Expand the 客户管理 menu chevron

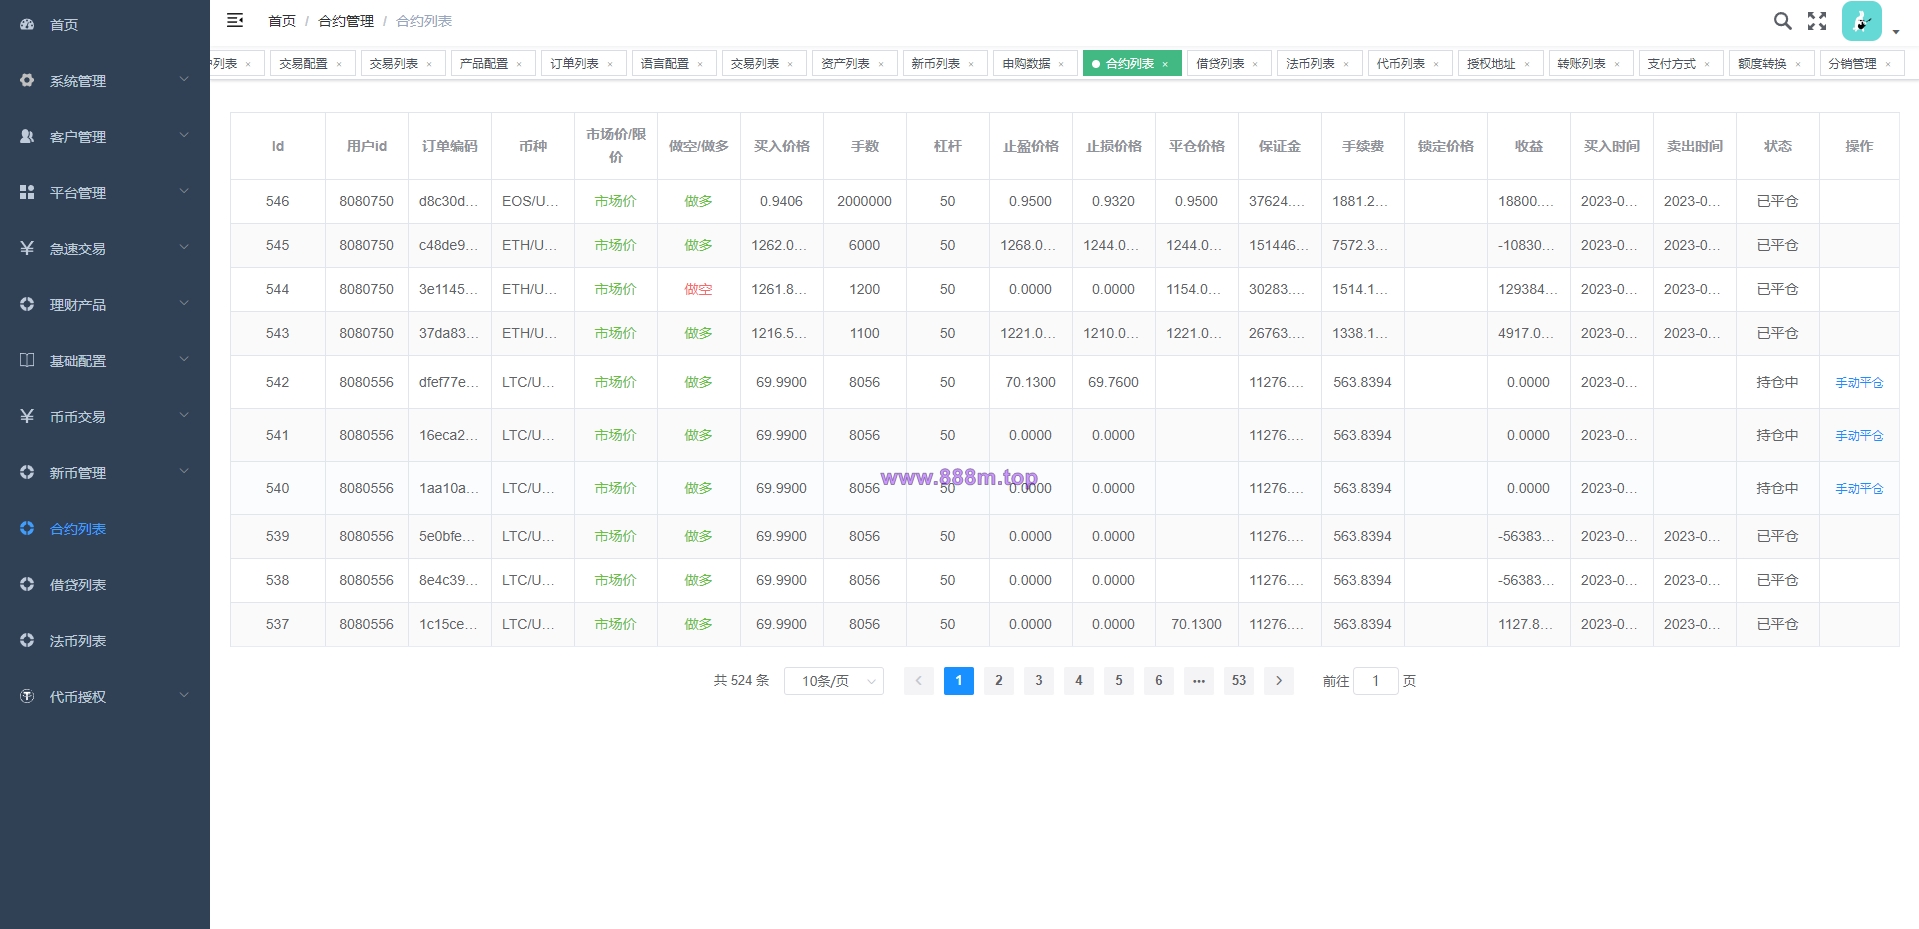(184, 135)
